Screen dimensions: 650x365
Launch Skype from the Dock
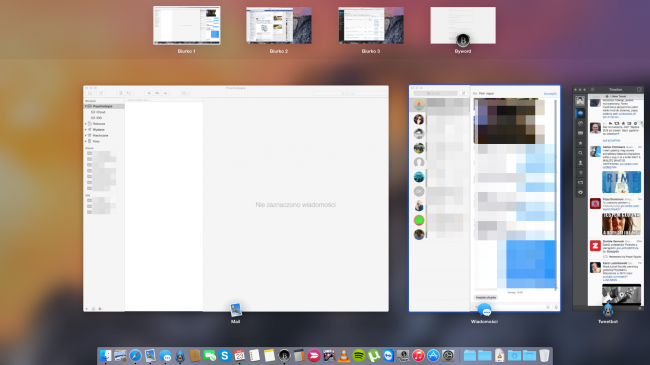[225, 355]
